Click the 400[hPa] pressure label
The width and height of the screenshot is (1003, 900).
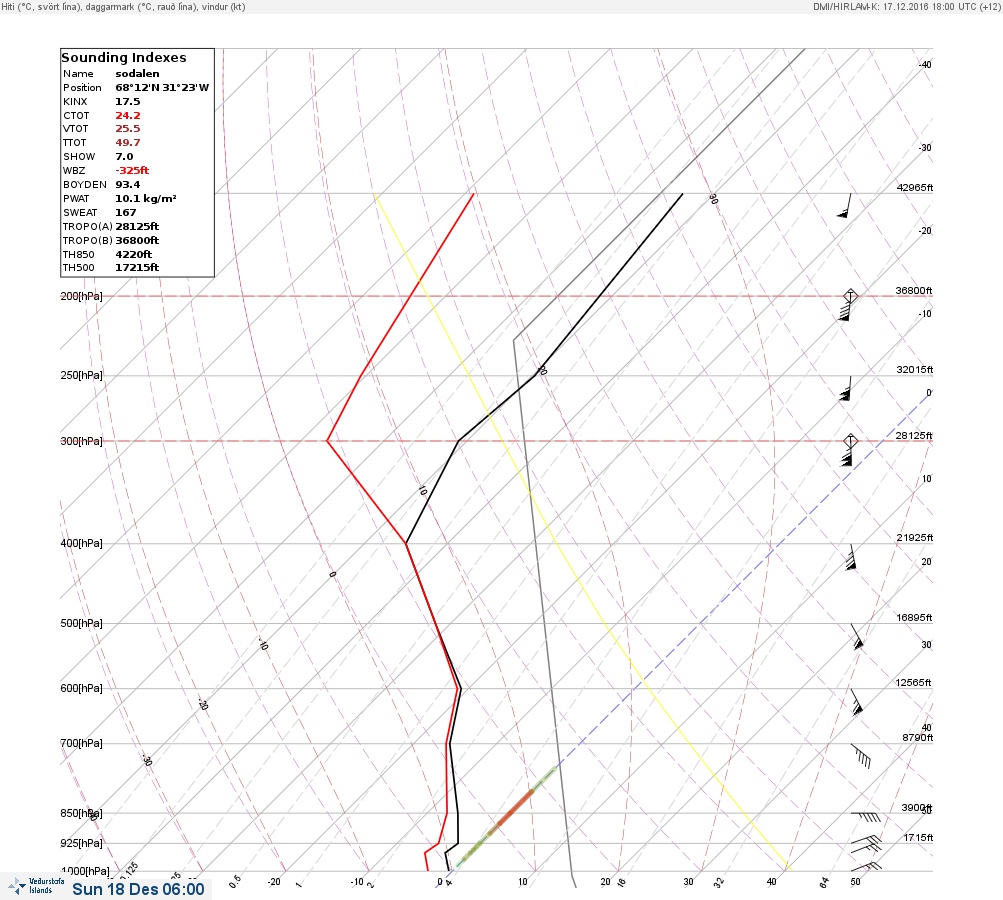click(x=81, y=543)
